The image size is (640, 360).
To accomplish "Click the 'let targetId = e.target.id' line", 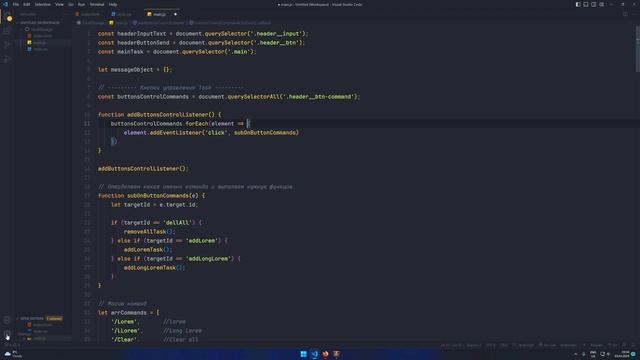I will pyautogui.click(x=155, y=204).
